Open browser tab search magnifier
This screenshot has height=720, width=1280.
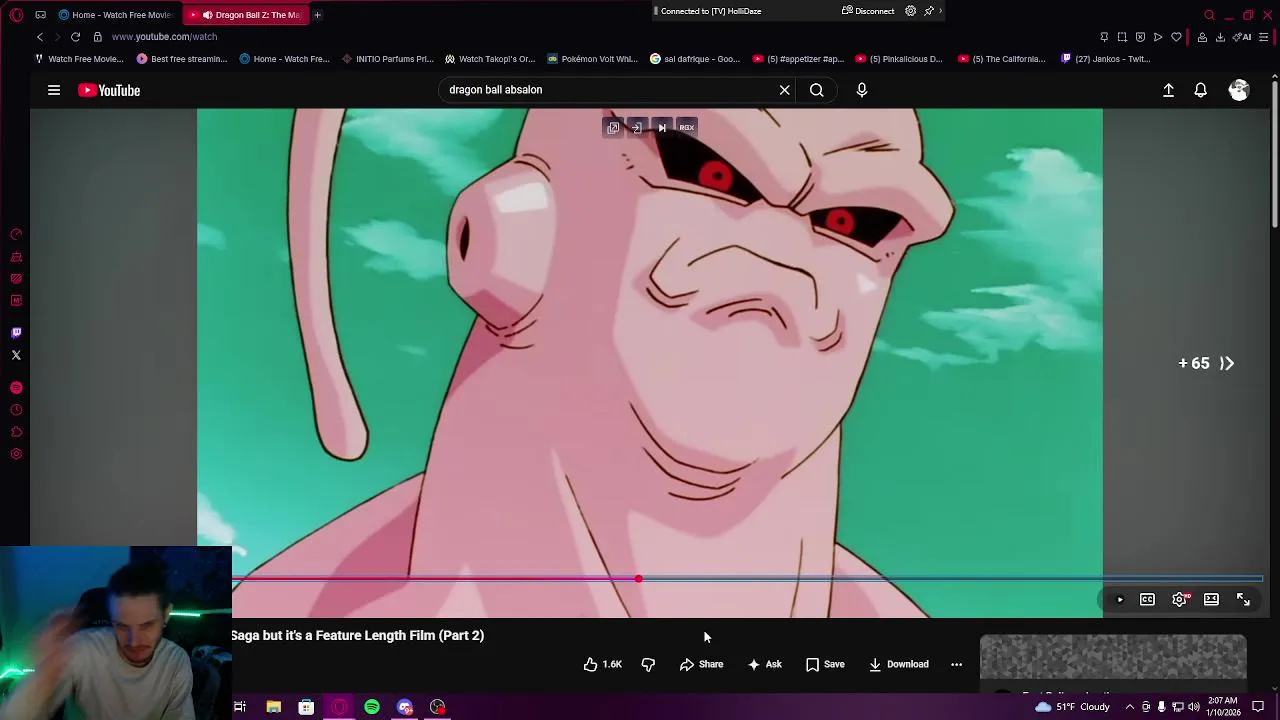point(1209,15)
